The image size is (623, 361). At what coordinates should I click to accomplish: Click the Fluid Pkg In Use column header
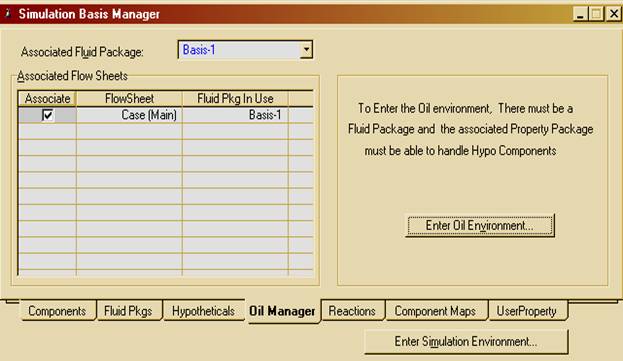[x=235, y=98]
